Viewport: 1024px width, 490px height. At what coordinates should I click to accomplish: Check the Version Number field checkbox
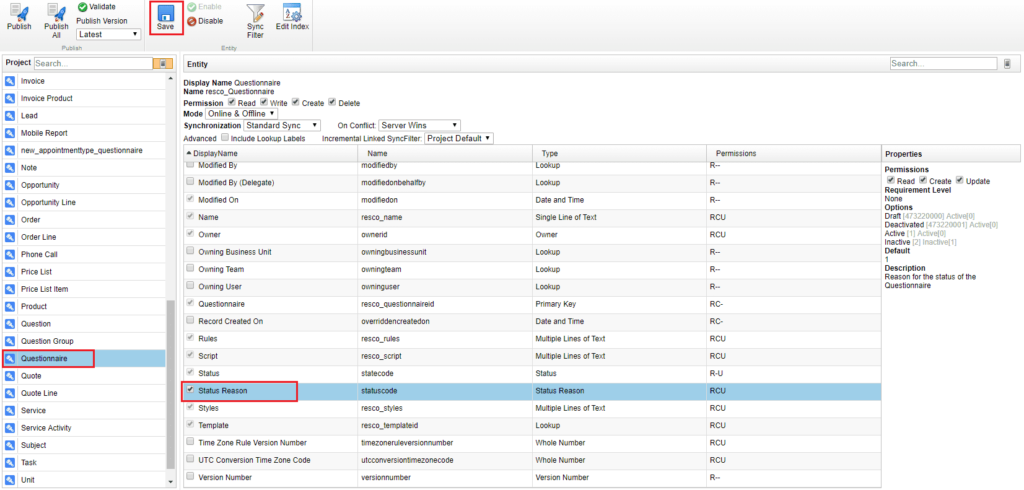pyautogui.click(x=191, y=477)
